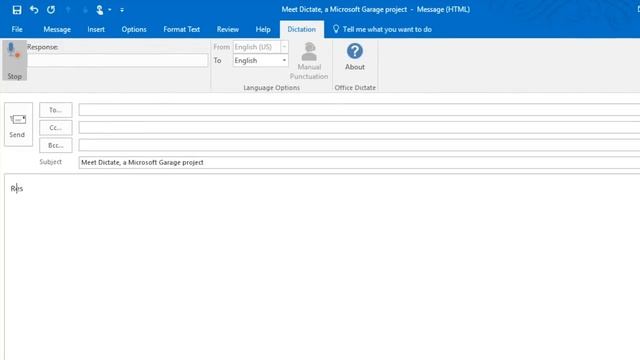This screenshot has width=640, height=360.
Task: Click in the message body area
Action: pyautogui.click(x=322, y=267)
